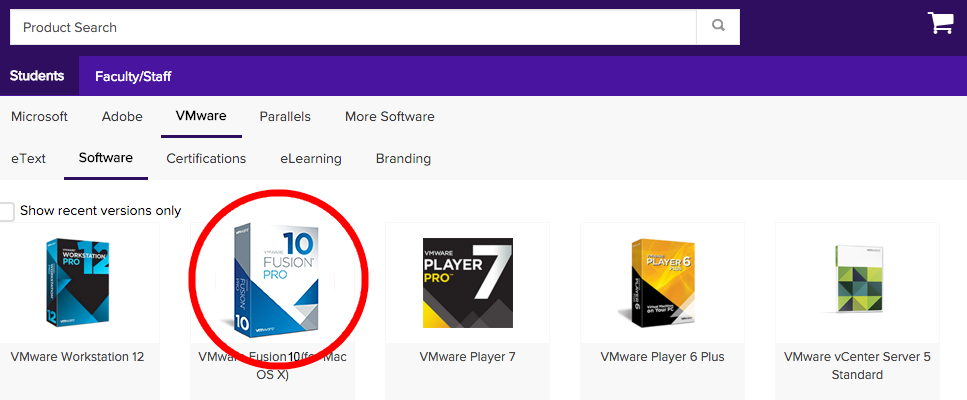Open the shopping cart
The width and height of the screenshot is (967, 400).
tap(940, 24)
